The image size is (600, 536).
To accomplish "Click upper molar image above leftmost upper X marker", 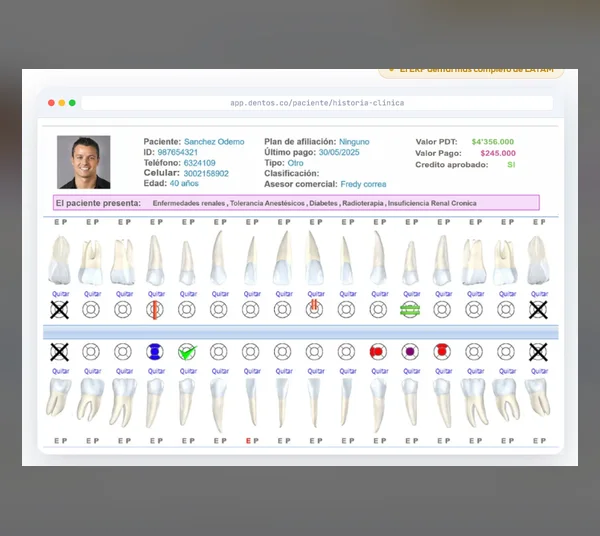I will click(x=60, y=260).
